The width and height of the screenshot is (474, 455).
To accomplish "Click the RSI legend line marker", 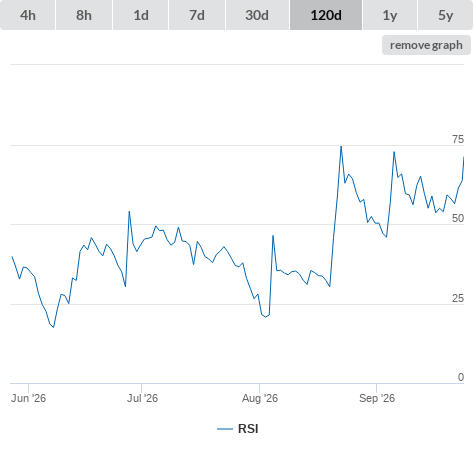I will pos(225,429).
